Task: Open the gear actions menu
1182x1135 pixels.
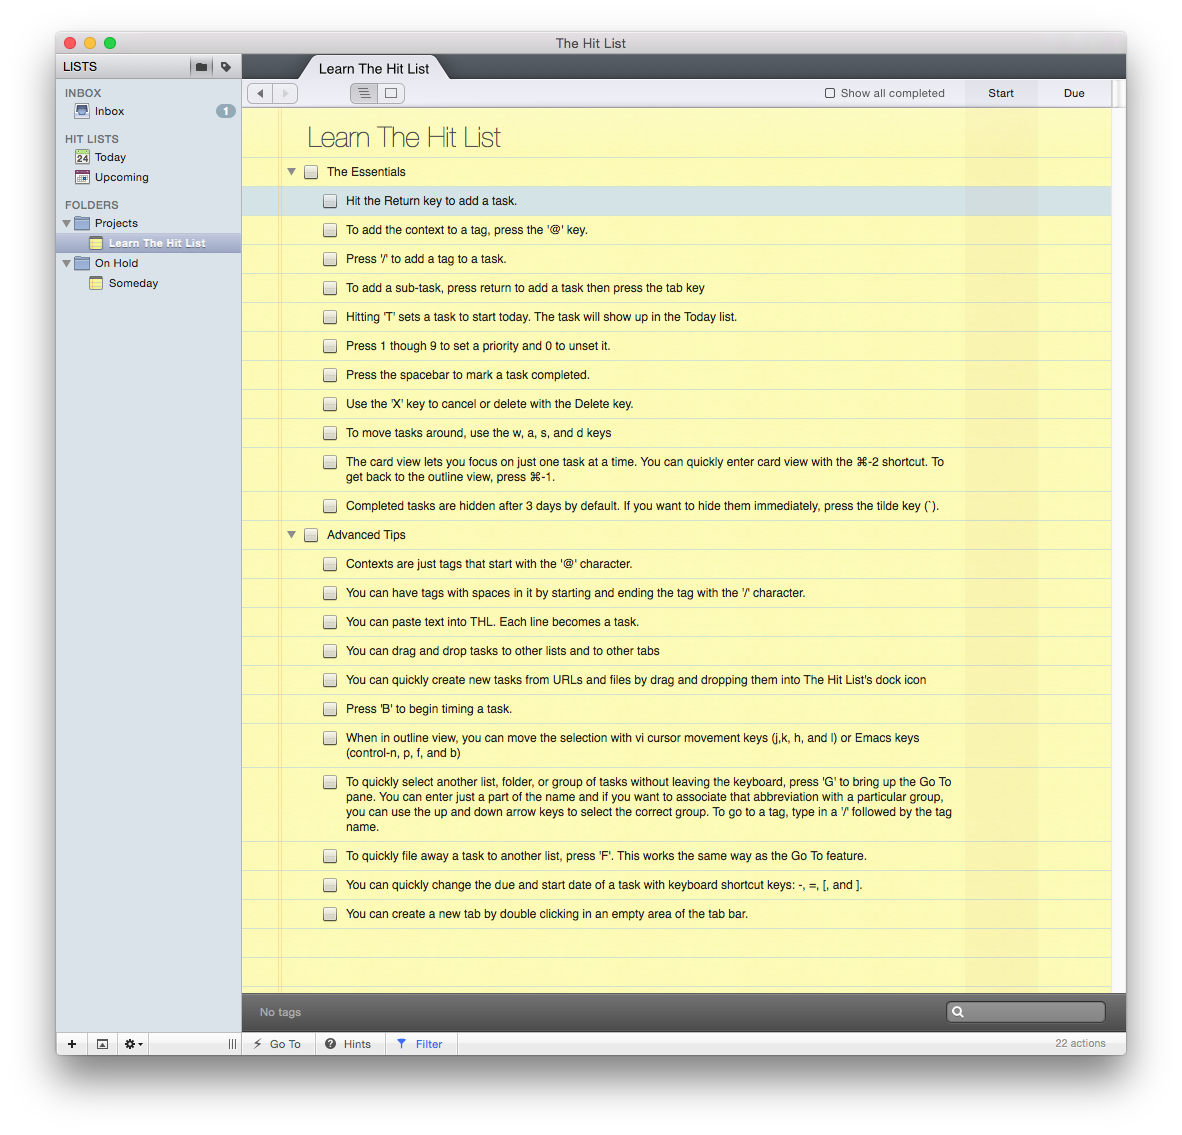Action: point(132,1044)
